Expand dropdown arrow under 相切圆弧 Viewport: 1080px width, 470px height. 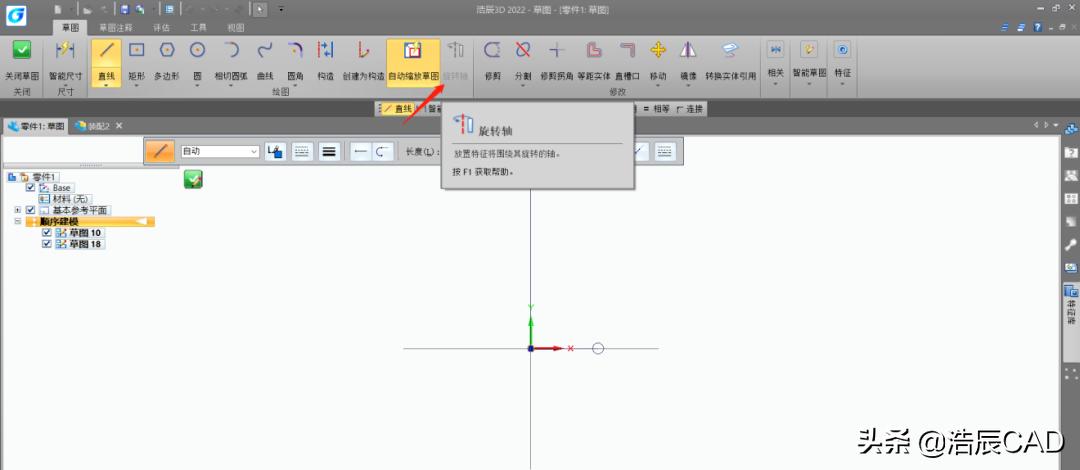tap(231, 85)
